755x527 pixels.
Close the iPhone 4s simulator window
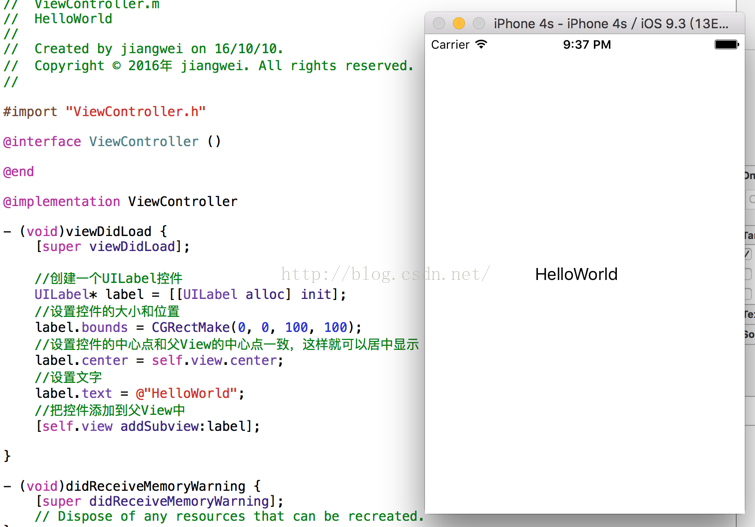coord(439,23)
